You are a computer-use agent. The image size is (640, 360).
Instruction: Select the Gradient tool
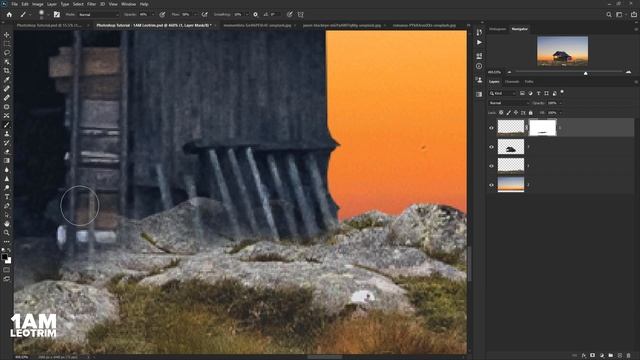(x=7, y=161)
